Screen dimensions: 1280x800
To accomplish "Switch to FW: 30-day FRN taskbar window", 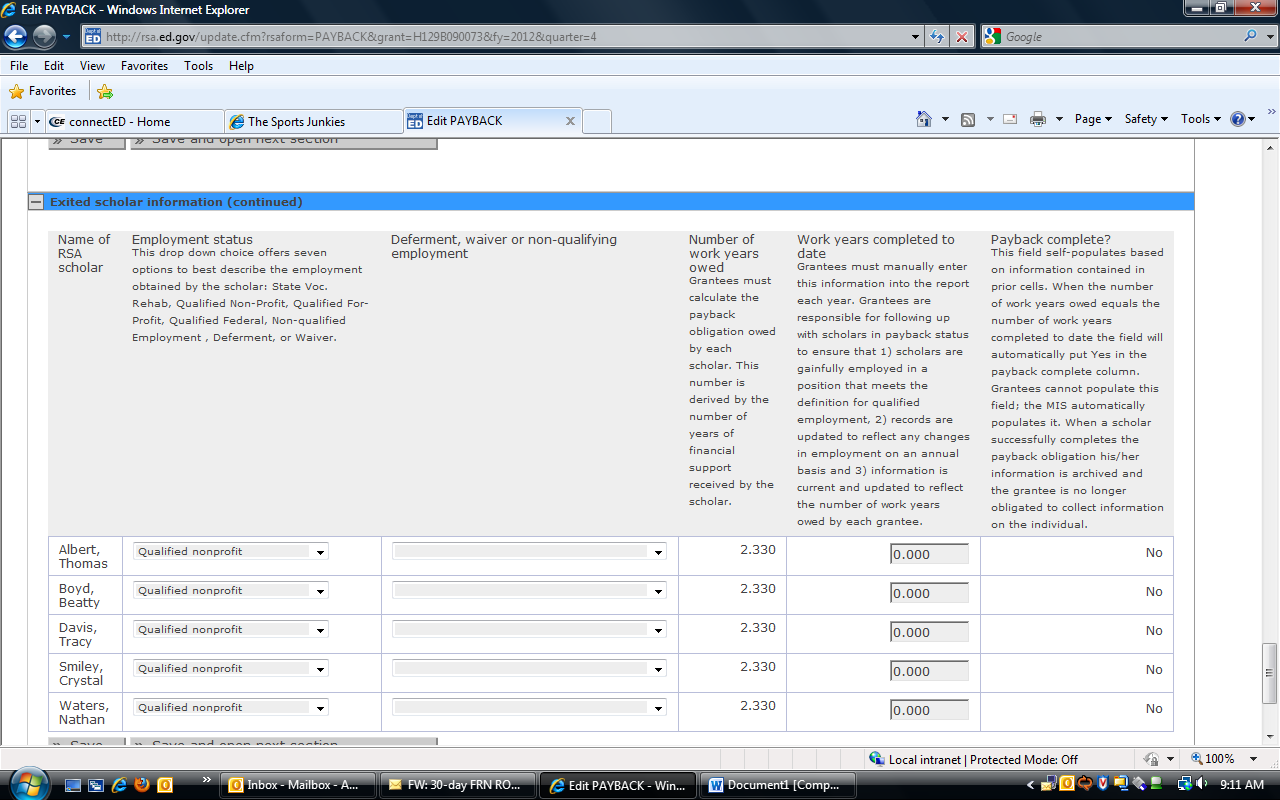I will pyautogui.click(x=457, y=785).
